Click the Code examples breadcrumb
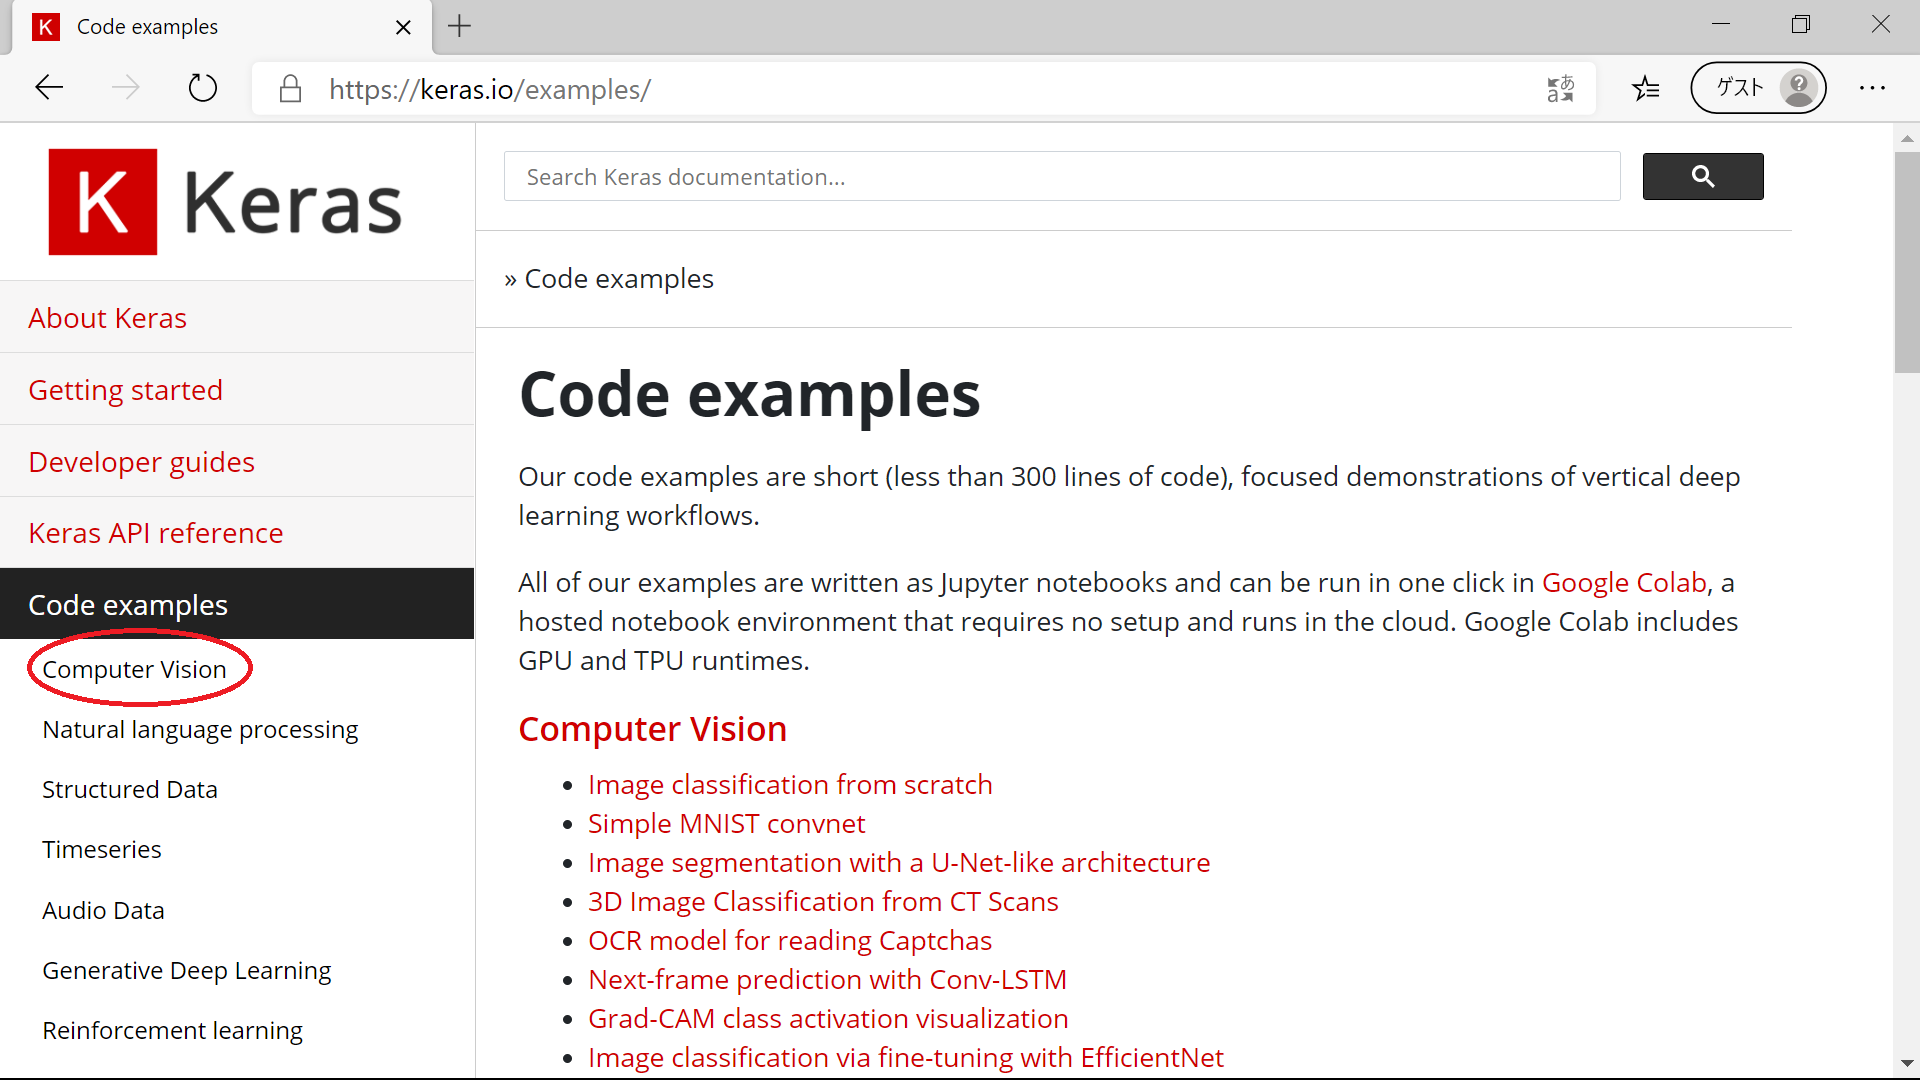Screen dimensions: 1920x1080 [619, 278]
